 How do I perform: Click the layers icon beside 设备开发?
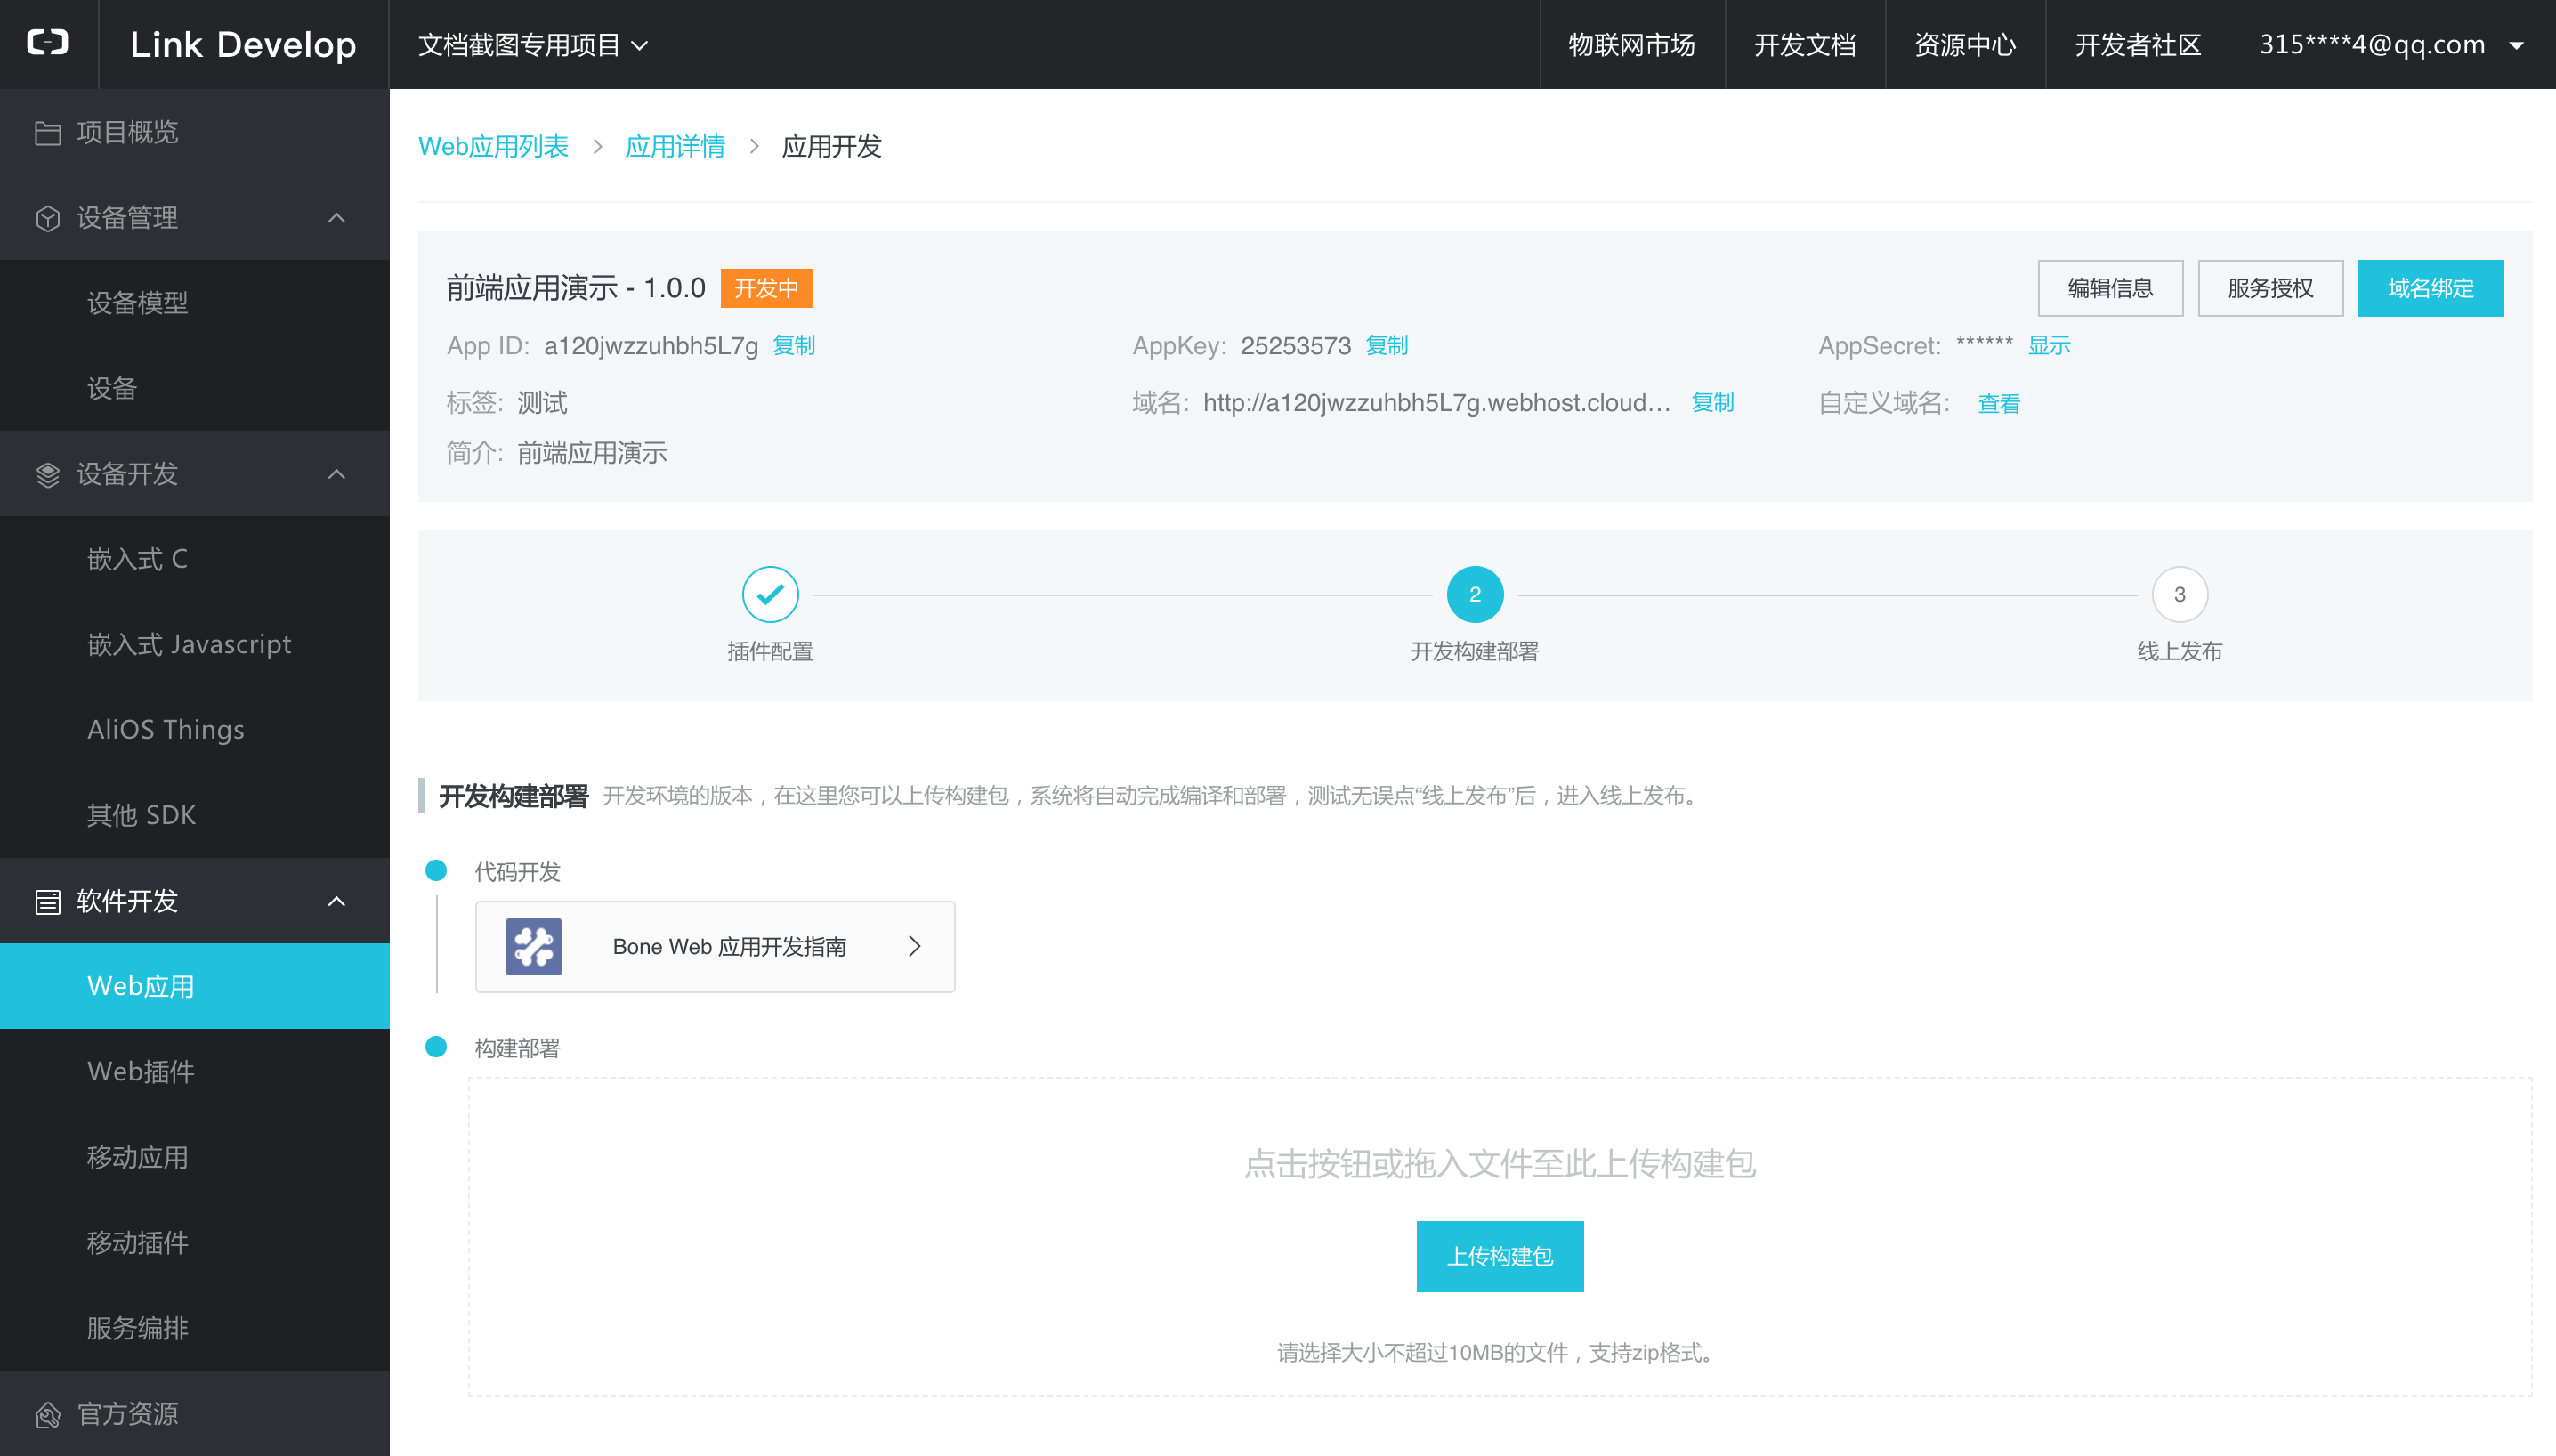[47, 474]
